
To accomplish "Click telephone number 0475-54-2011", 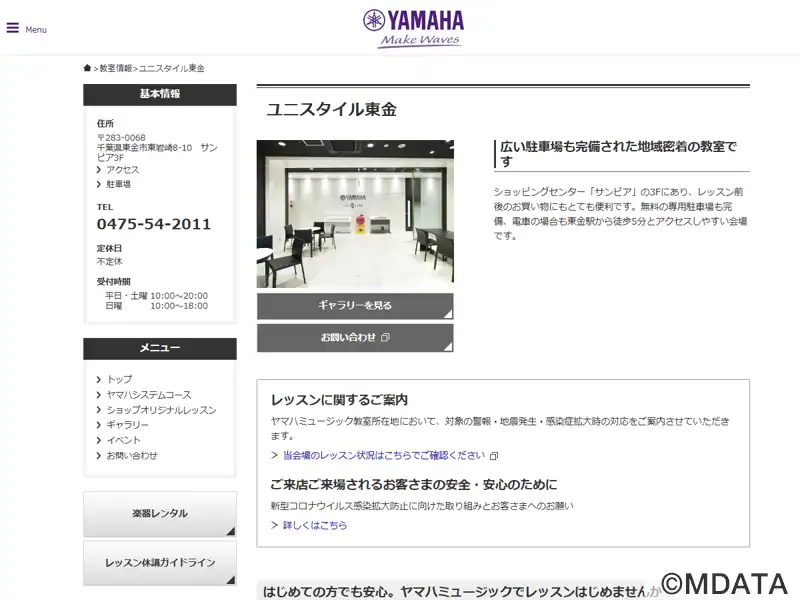I will [x=154, y=224].
